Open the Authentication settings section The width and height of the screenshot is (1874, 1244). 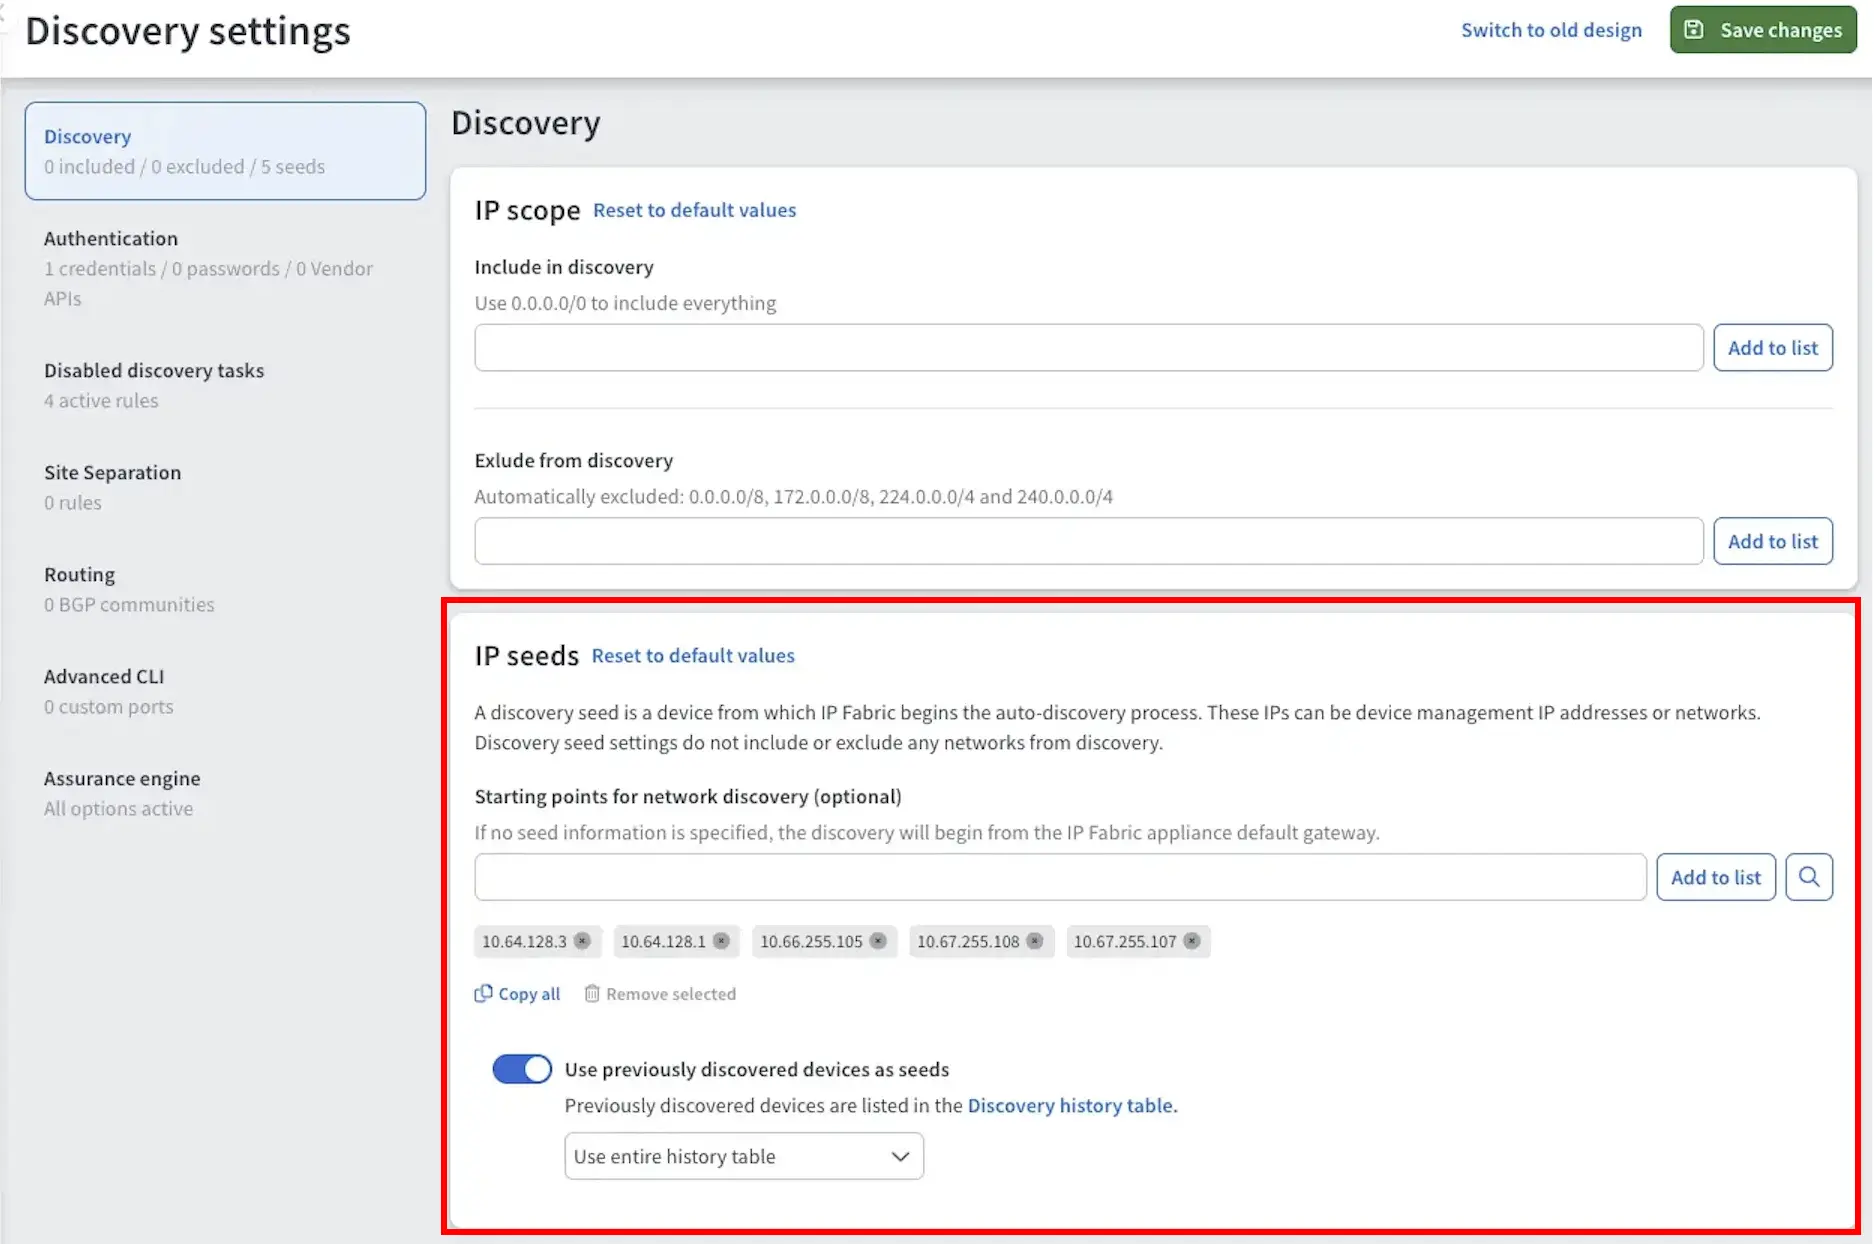(111, 239)
